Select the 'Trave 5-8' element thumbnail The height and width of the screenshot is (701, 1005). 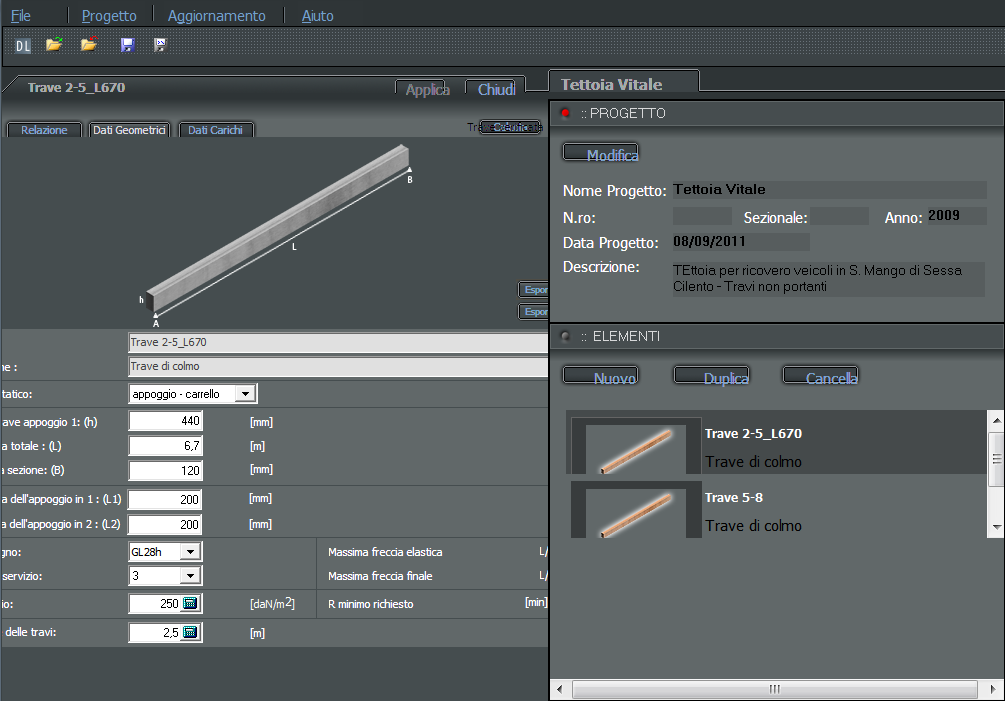(x=636, y=510)
